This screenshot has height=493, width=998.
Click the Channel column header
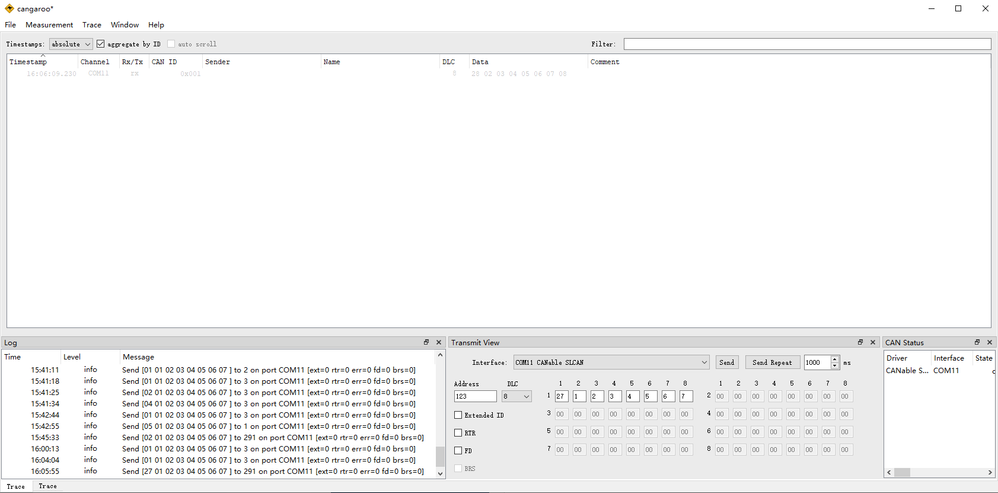[x=98, y=62]
